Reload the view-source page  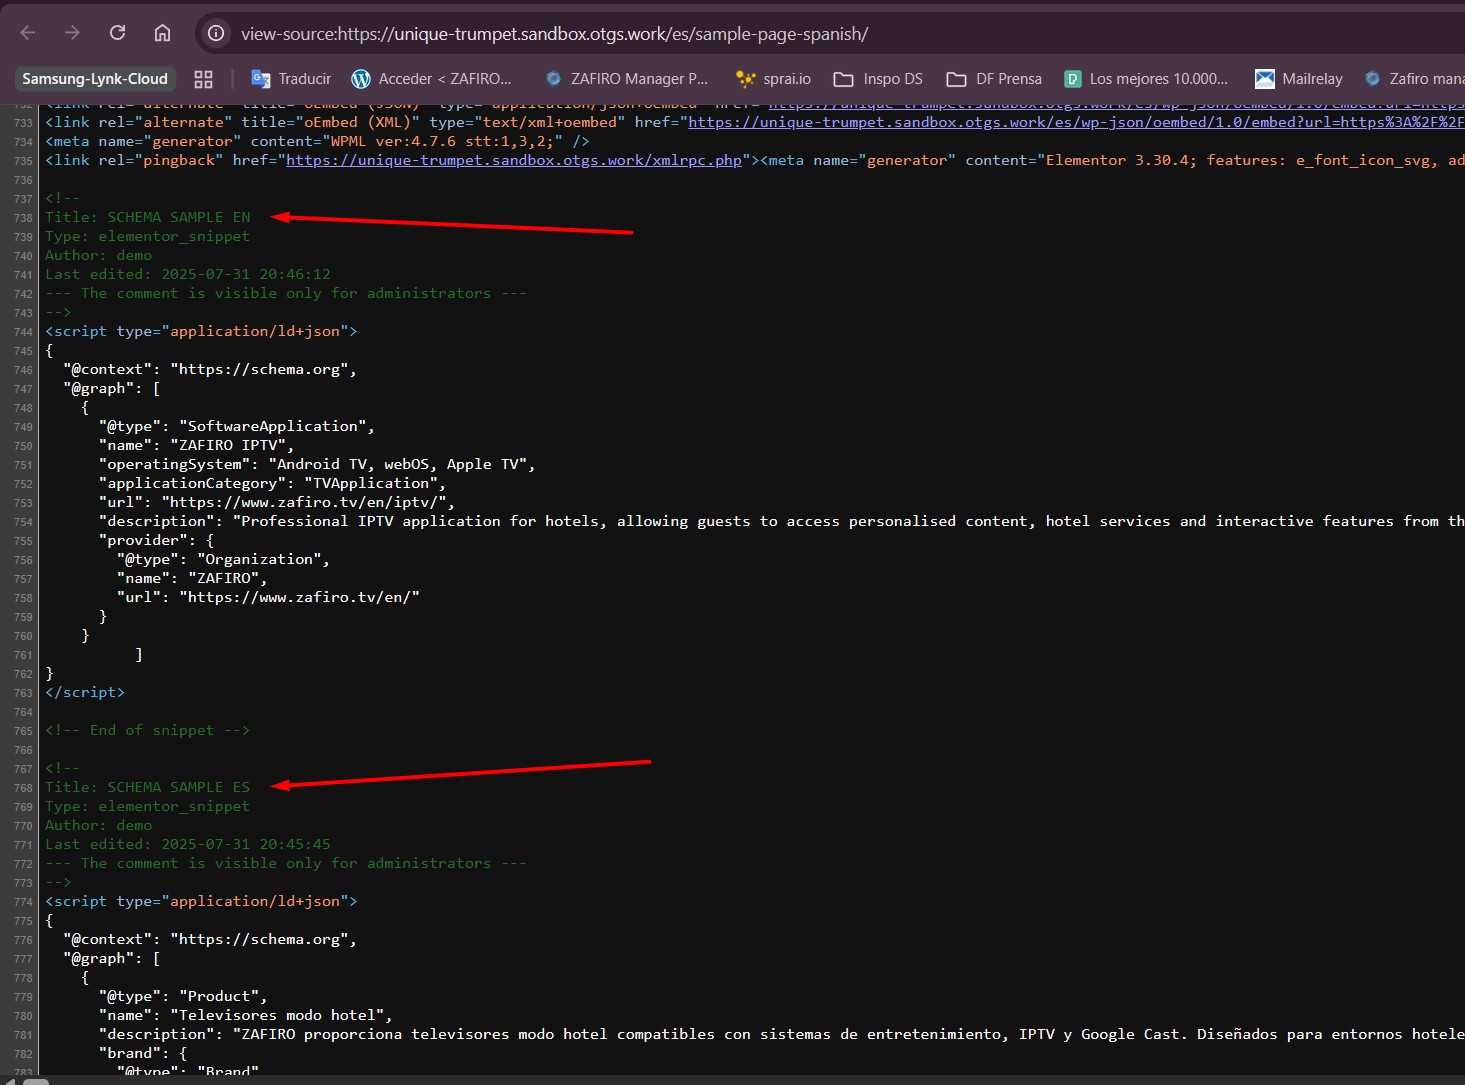coord(117,33)
